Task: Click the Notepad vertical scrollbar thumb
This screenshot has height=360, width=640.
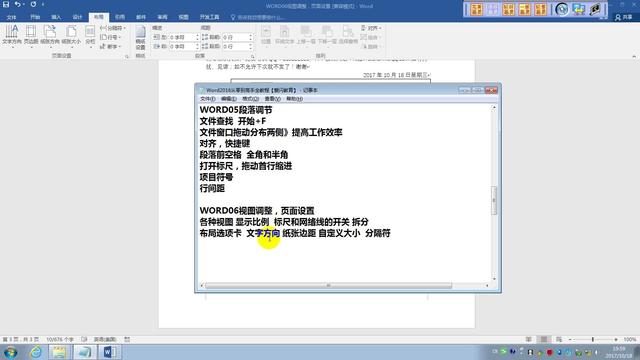Action: pos(494,200)
